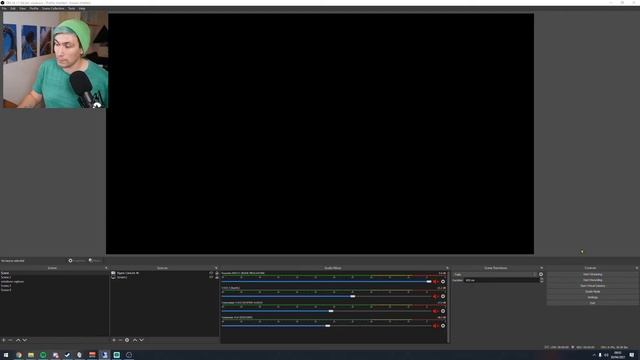Screen dimensions: 640x360
Task: Open the Fade transition type dropdown
Action: coord(495,274)
